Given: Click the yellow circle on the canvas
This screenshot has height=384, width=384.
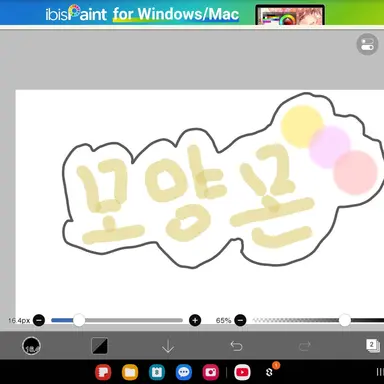Looking at the screenshot, I should coord(302,127).
